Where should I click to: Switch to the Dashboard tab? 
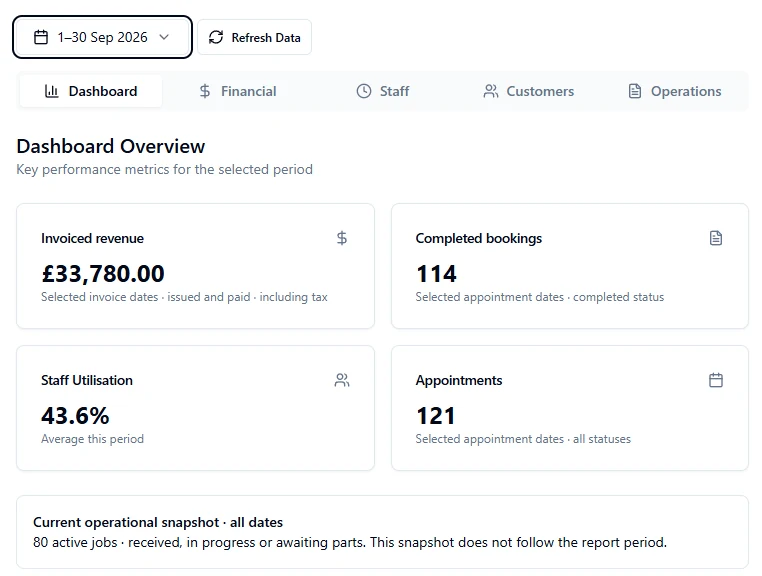pyautogui.click(x=91, y=91)
